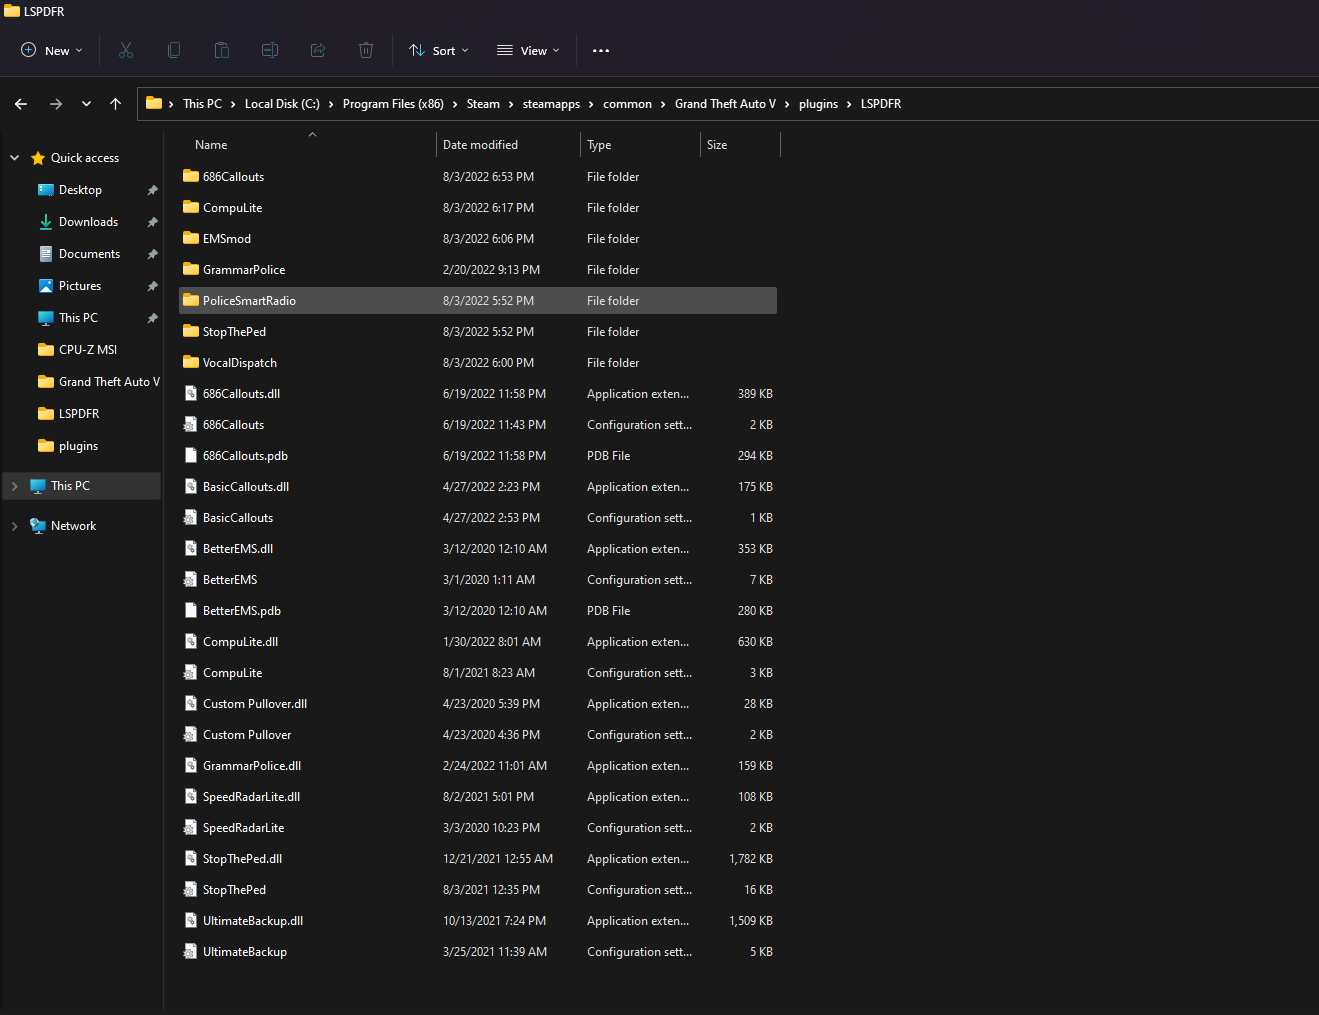The width and height of the screenshot is (1319, 1015).
Task: Collapse the Quick access section
Action: 14,158
